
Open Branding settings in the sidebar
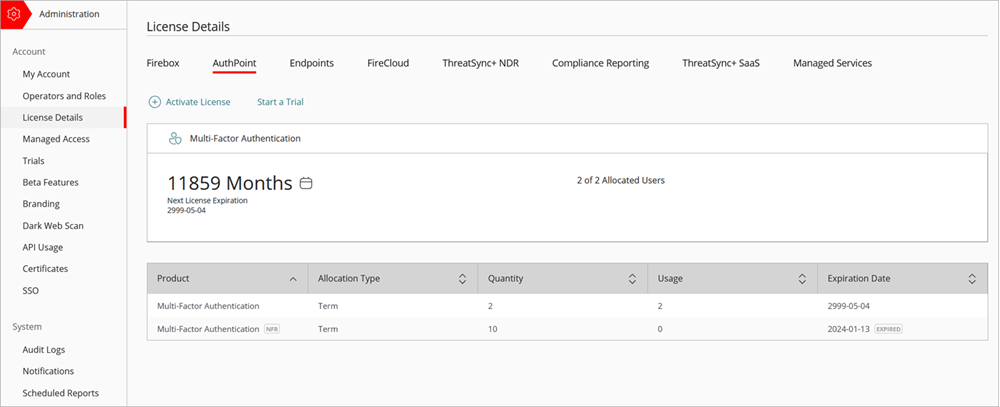(41, 204)
